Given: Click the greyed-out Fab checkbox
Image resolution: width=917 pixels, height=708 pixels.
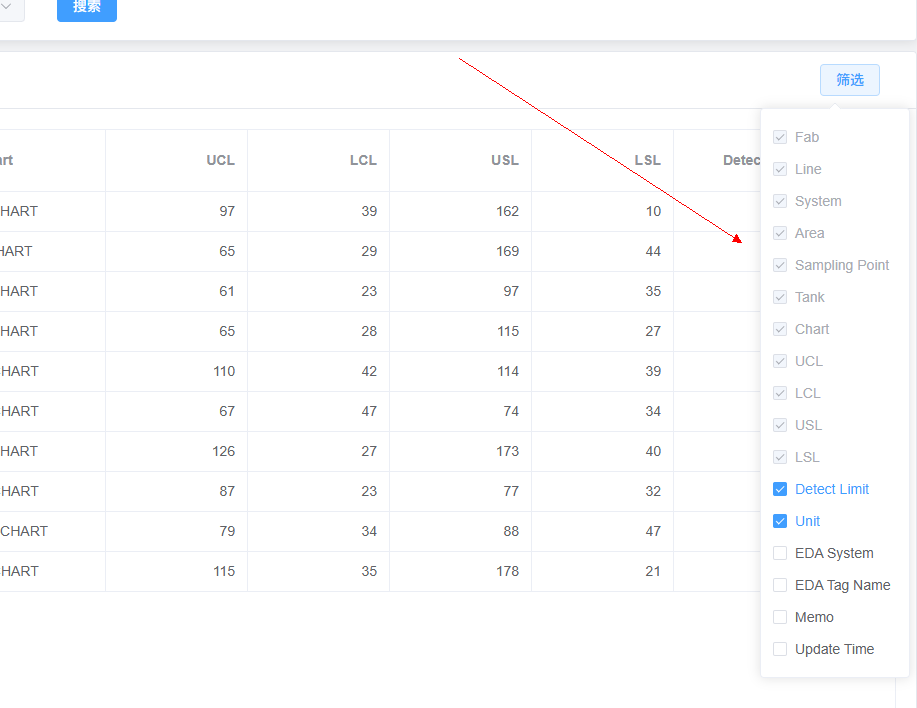Looking at the screenshot, I should (x=780, y=137).
